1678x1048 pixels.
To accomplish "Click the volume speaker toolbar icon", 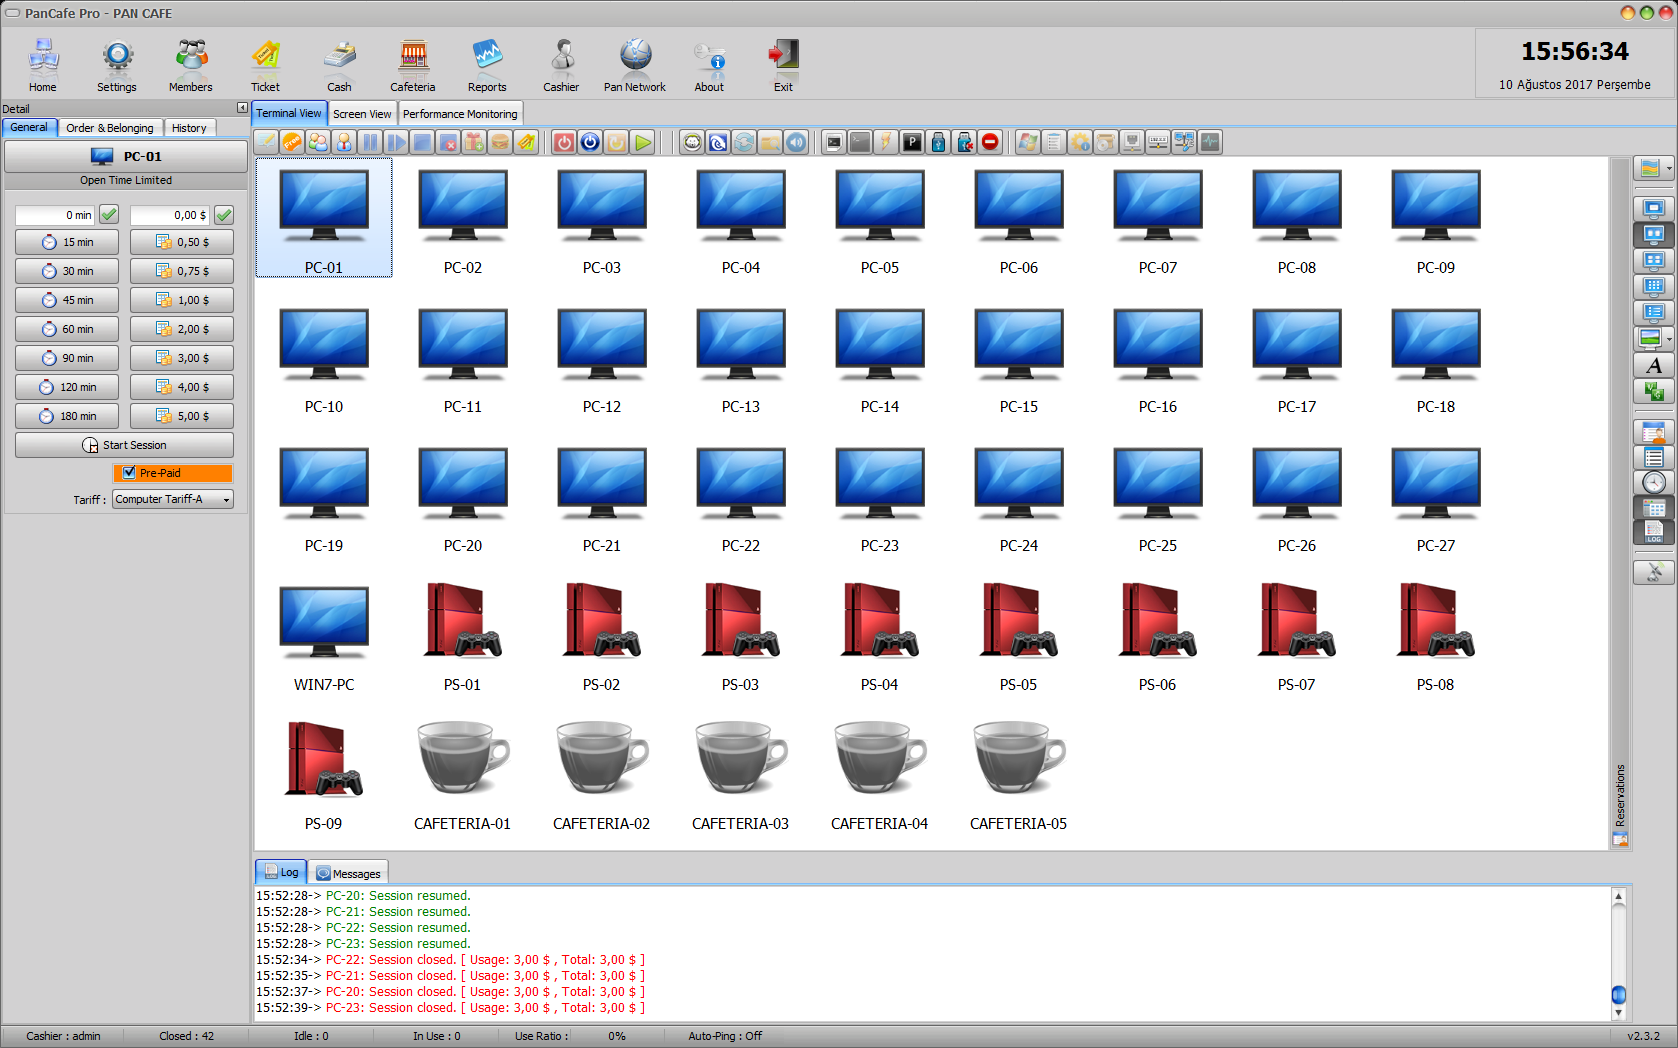I will [796, 142].
